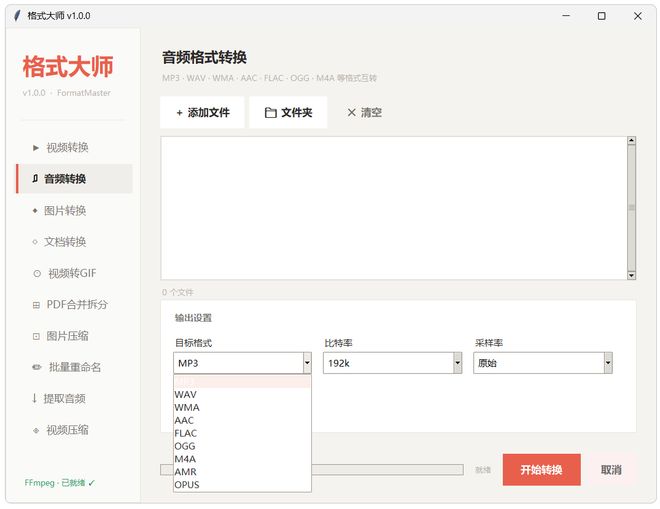Choose WMA from the format list
This screenshot has width=660, height=509.
(242, 408)
